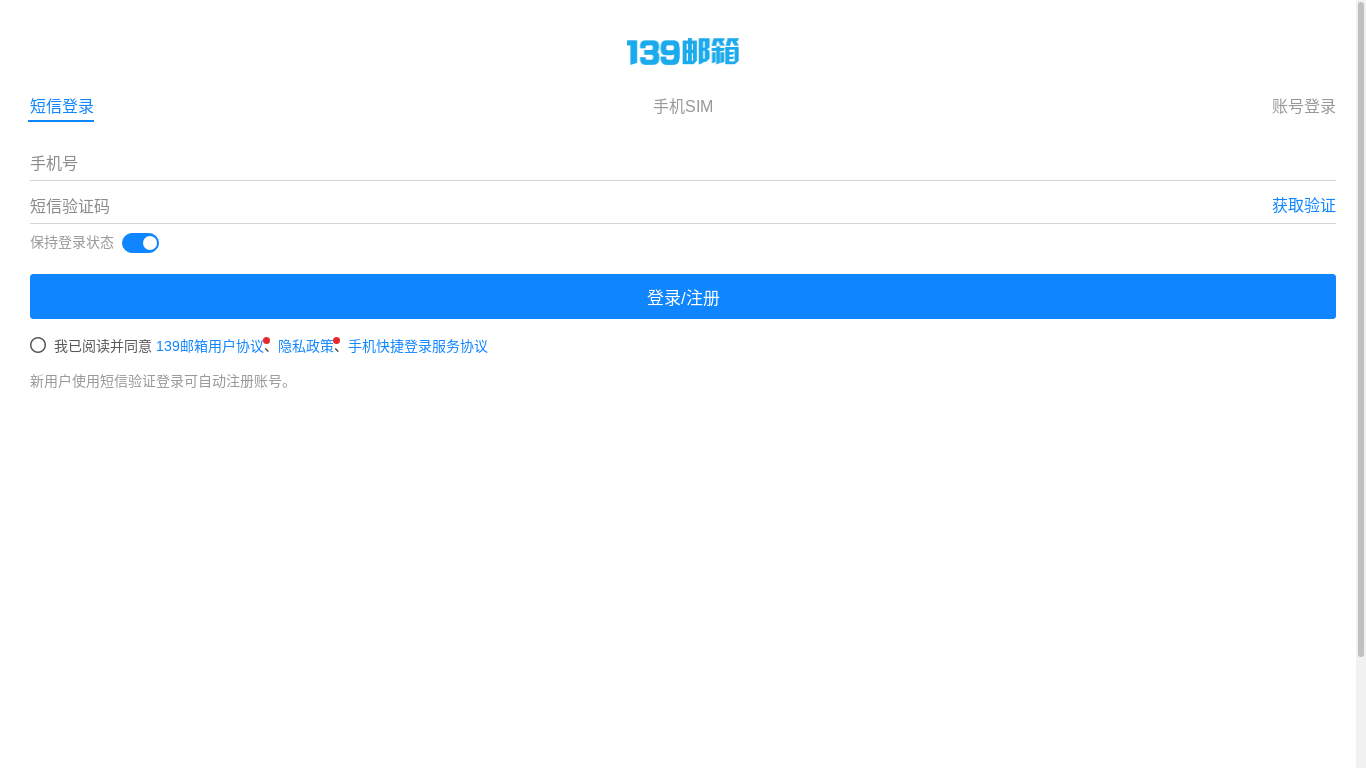Click the 139邮箱 logo

click(x=683, y=52)
